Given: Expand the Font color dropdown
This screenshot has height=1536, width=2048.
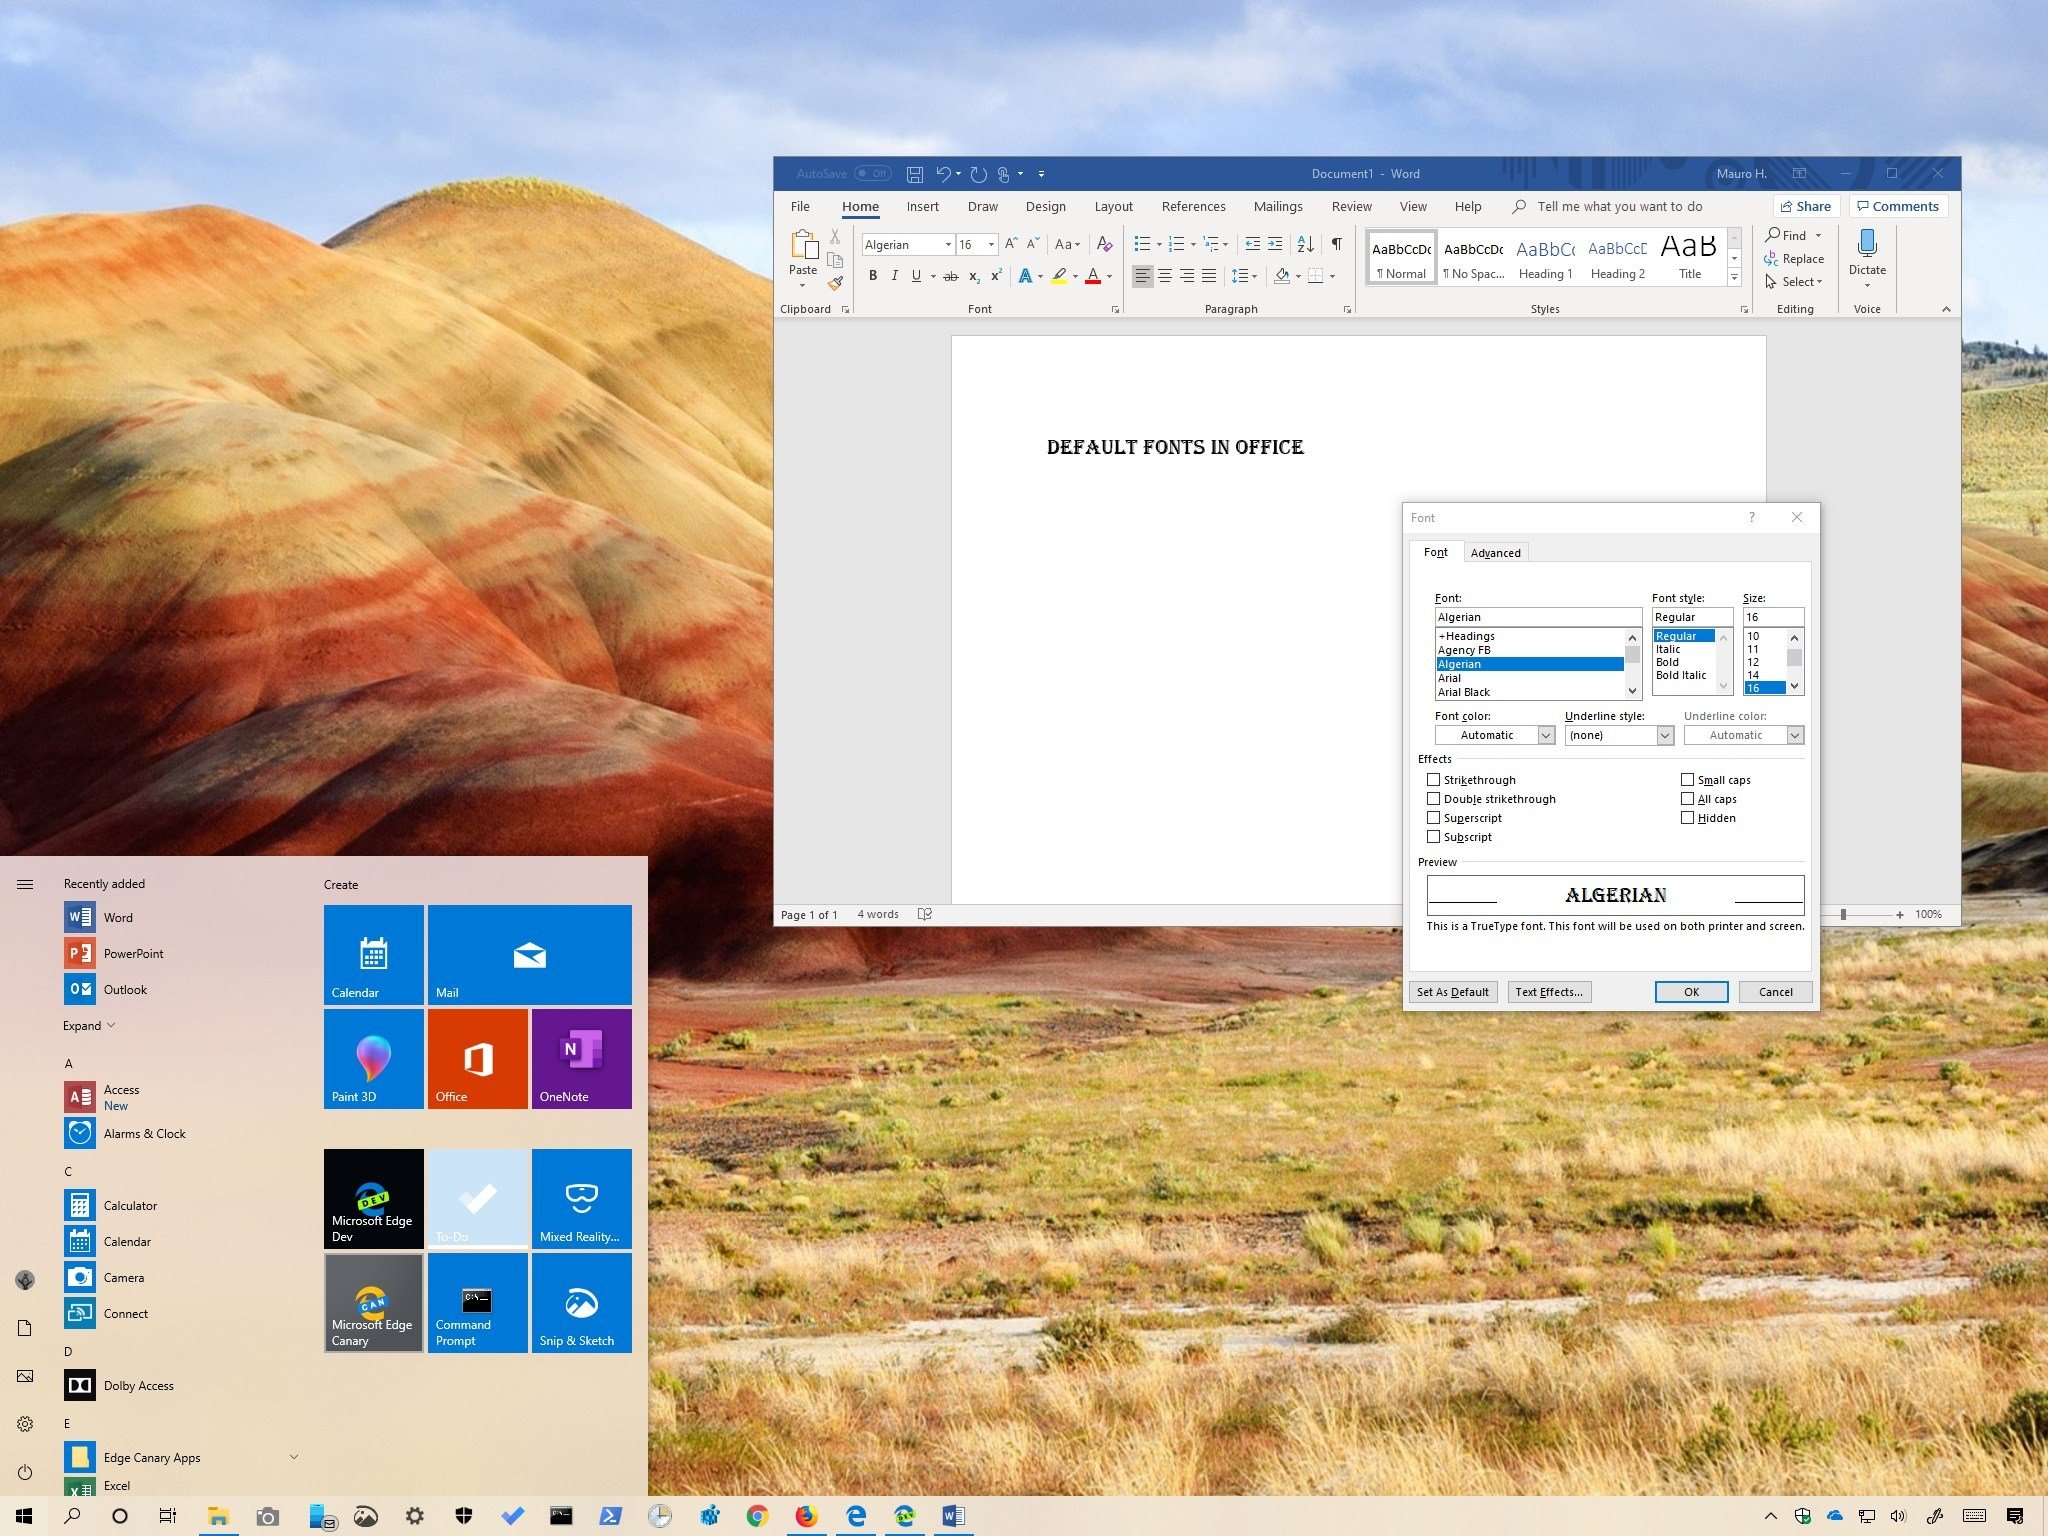Looking at the screenshot, I should coord(1542,734).
